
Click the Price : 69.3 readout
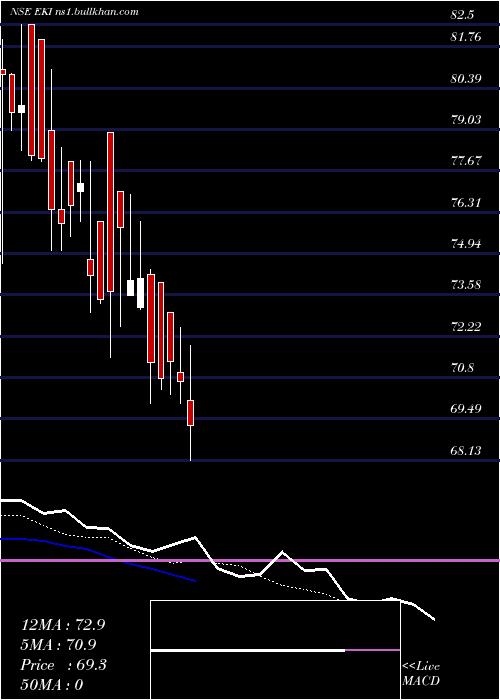pos(63,665)
